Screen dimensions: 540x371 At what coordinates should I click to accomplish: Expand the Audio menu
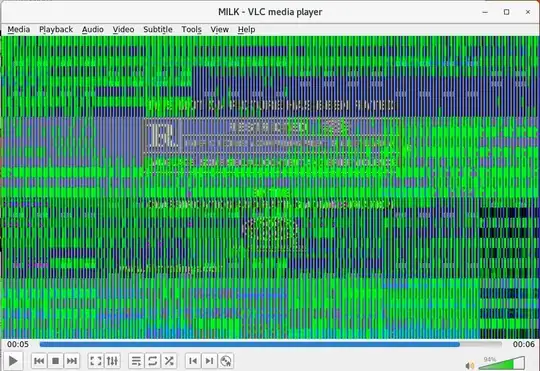click(x=93, y=30)
